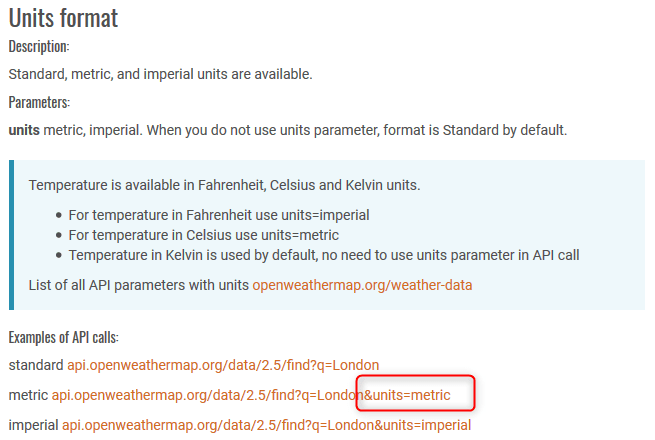
Task: Click the Standard, metric, and imperial units sentence
Action: point(160,74)
